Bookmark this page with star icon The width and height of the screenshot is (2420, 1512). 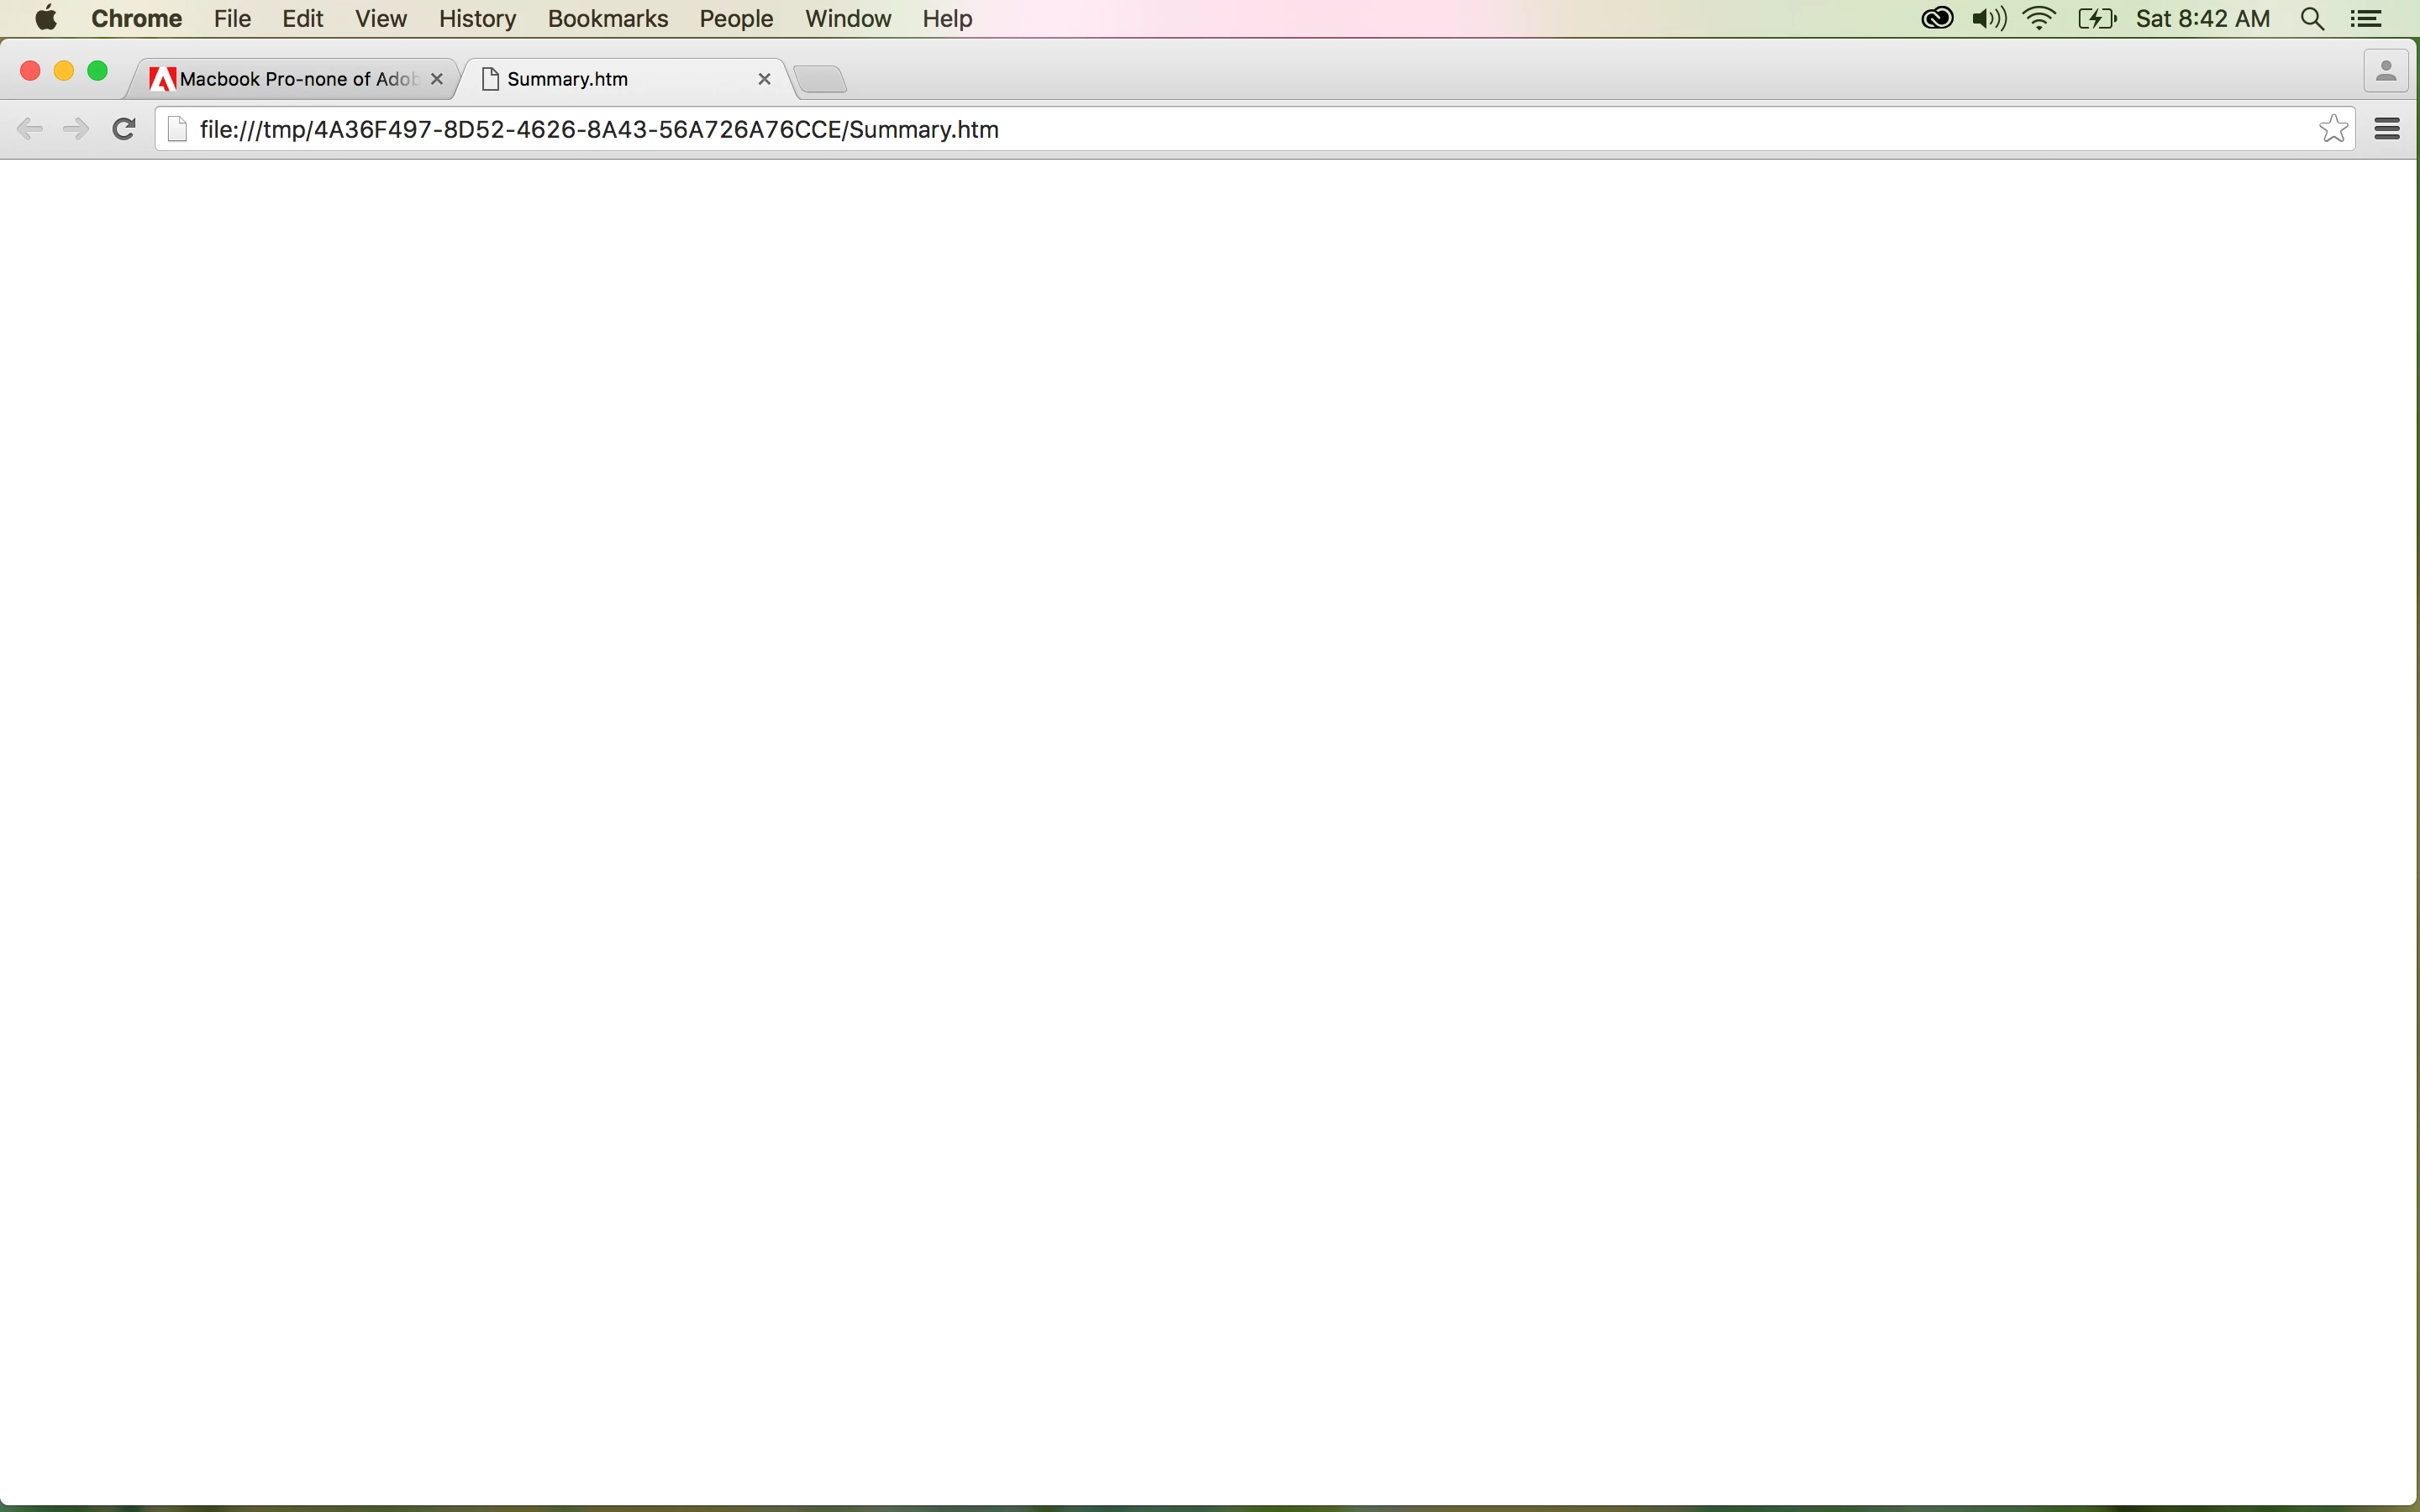pyautogui.click(x=2333, y=129)
